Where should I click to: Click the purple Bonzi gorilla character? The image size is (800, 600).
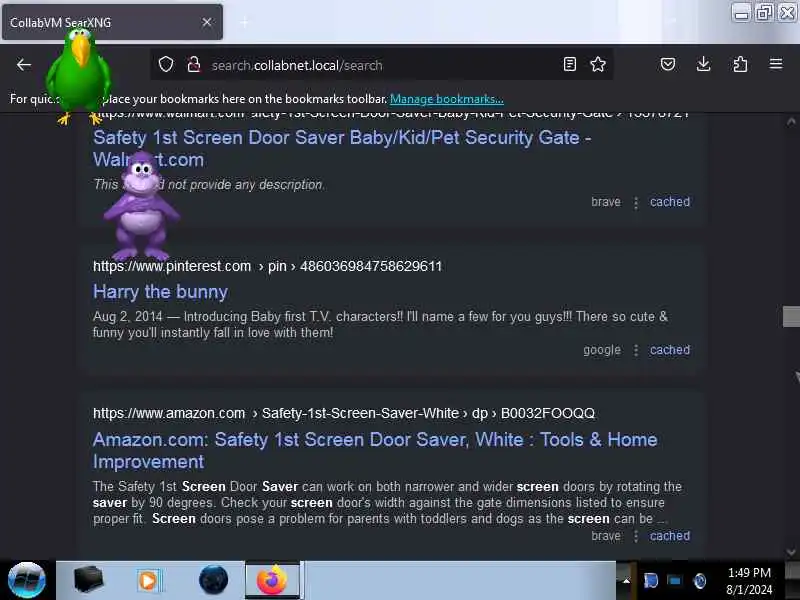pyautogui.click(x=141, y=207)
